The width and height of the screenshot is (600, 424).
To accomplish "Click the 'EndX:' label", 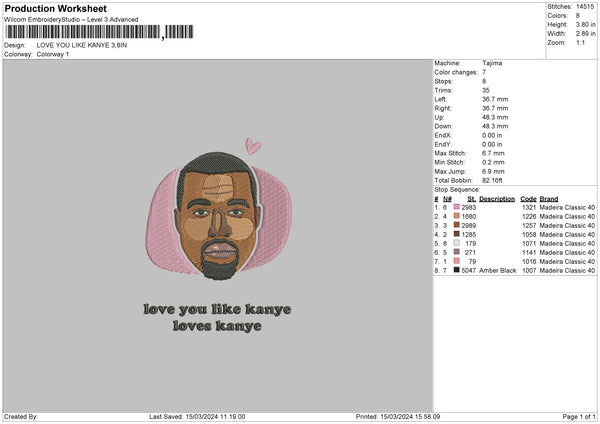I will pyautogui.click(x=443, y=135).
